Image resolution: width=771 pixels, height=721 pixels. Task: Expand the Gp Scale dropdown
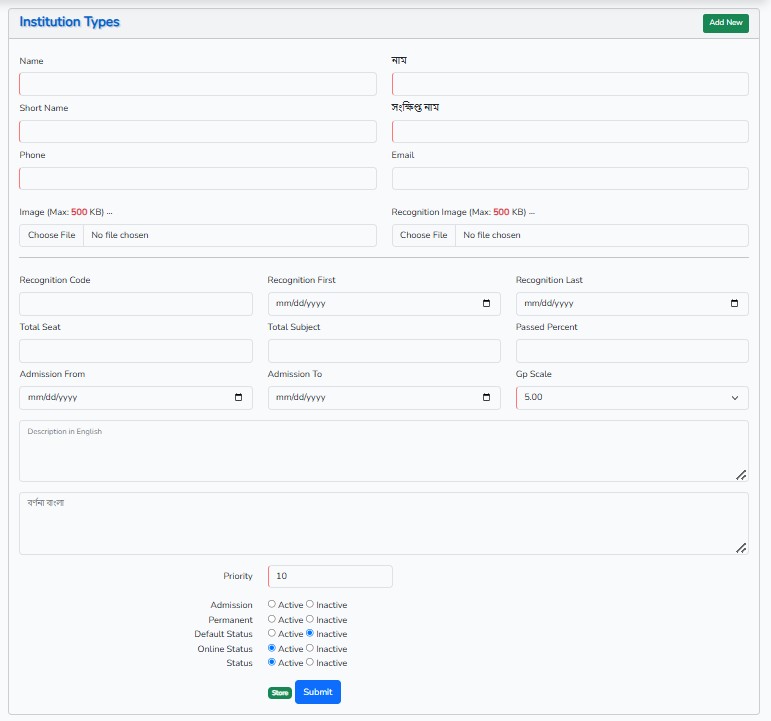(x=632, y=398)
